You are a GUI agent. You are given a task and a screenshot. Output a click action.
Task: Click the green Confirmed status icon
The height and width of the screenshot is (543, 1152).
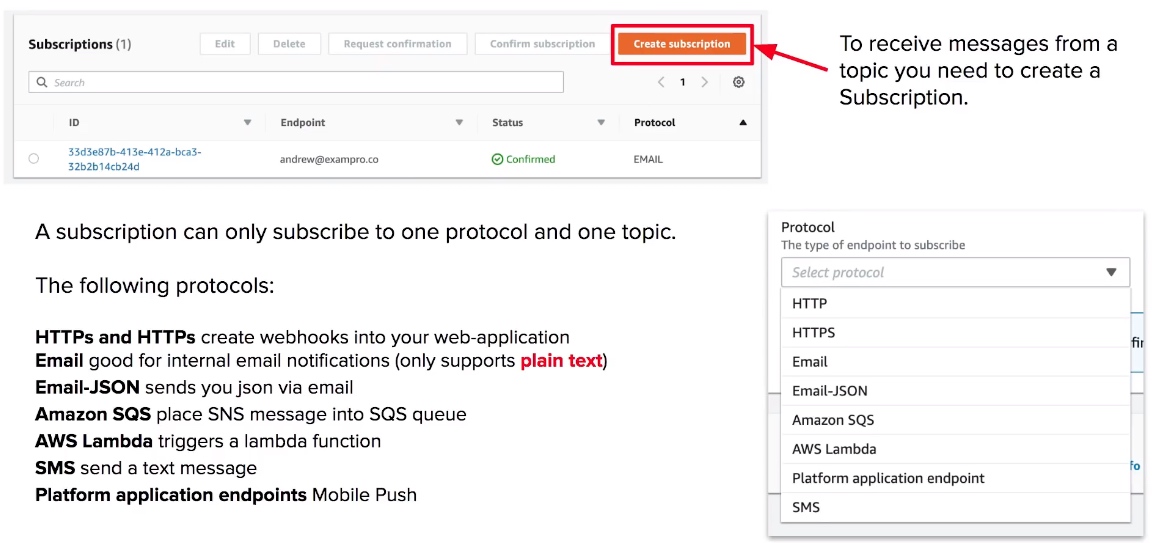[497, 159]
